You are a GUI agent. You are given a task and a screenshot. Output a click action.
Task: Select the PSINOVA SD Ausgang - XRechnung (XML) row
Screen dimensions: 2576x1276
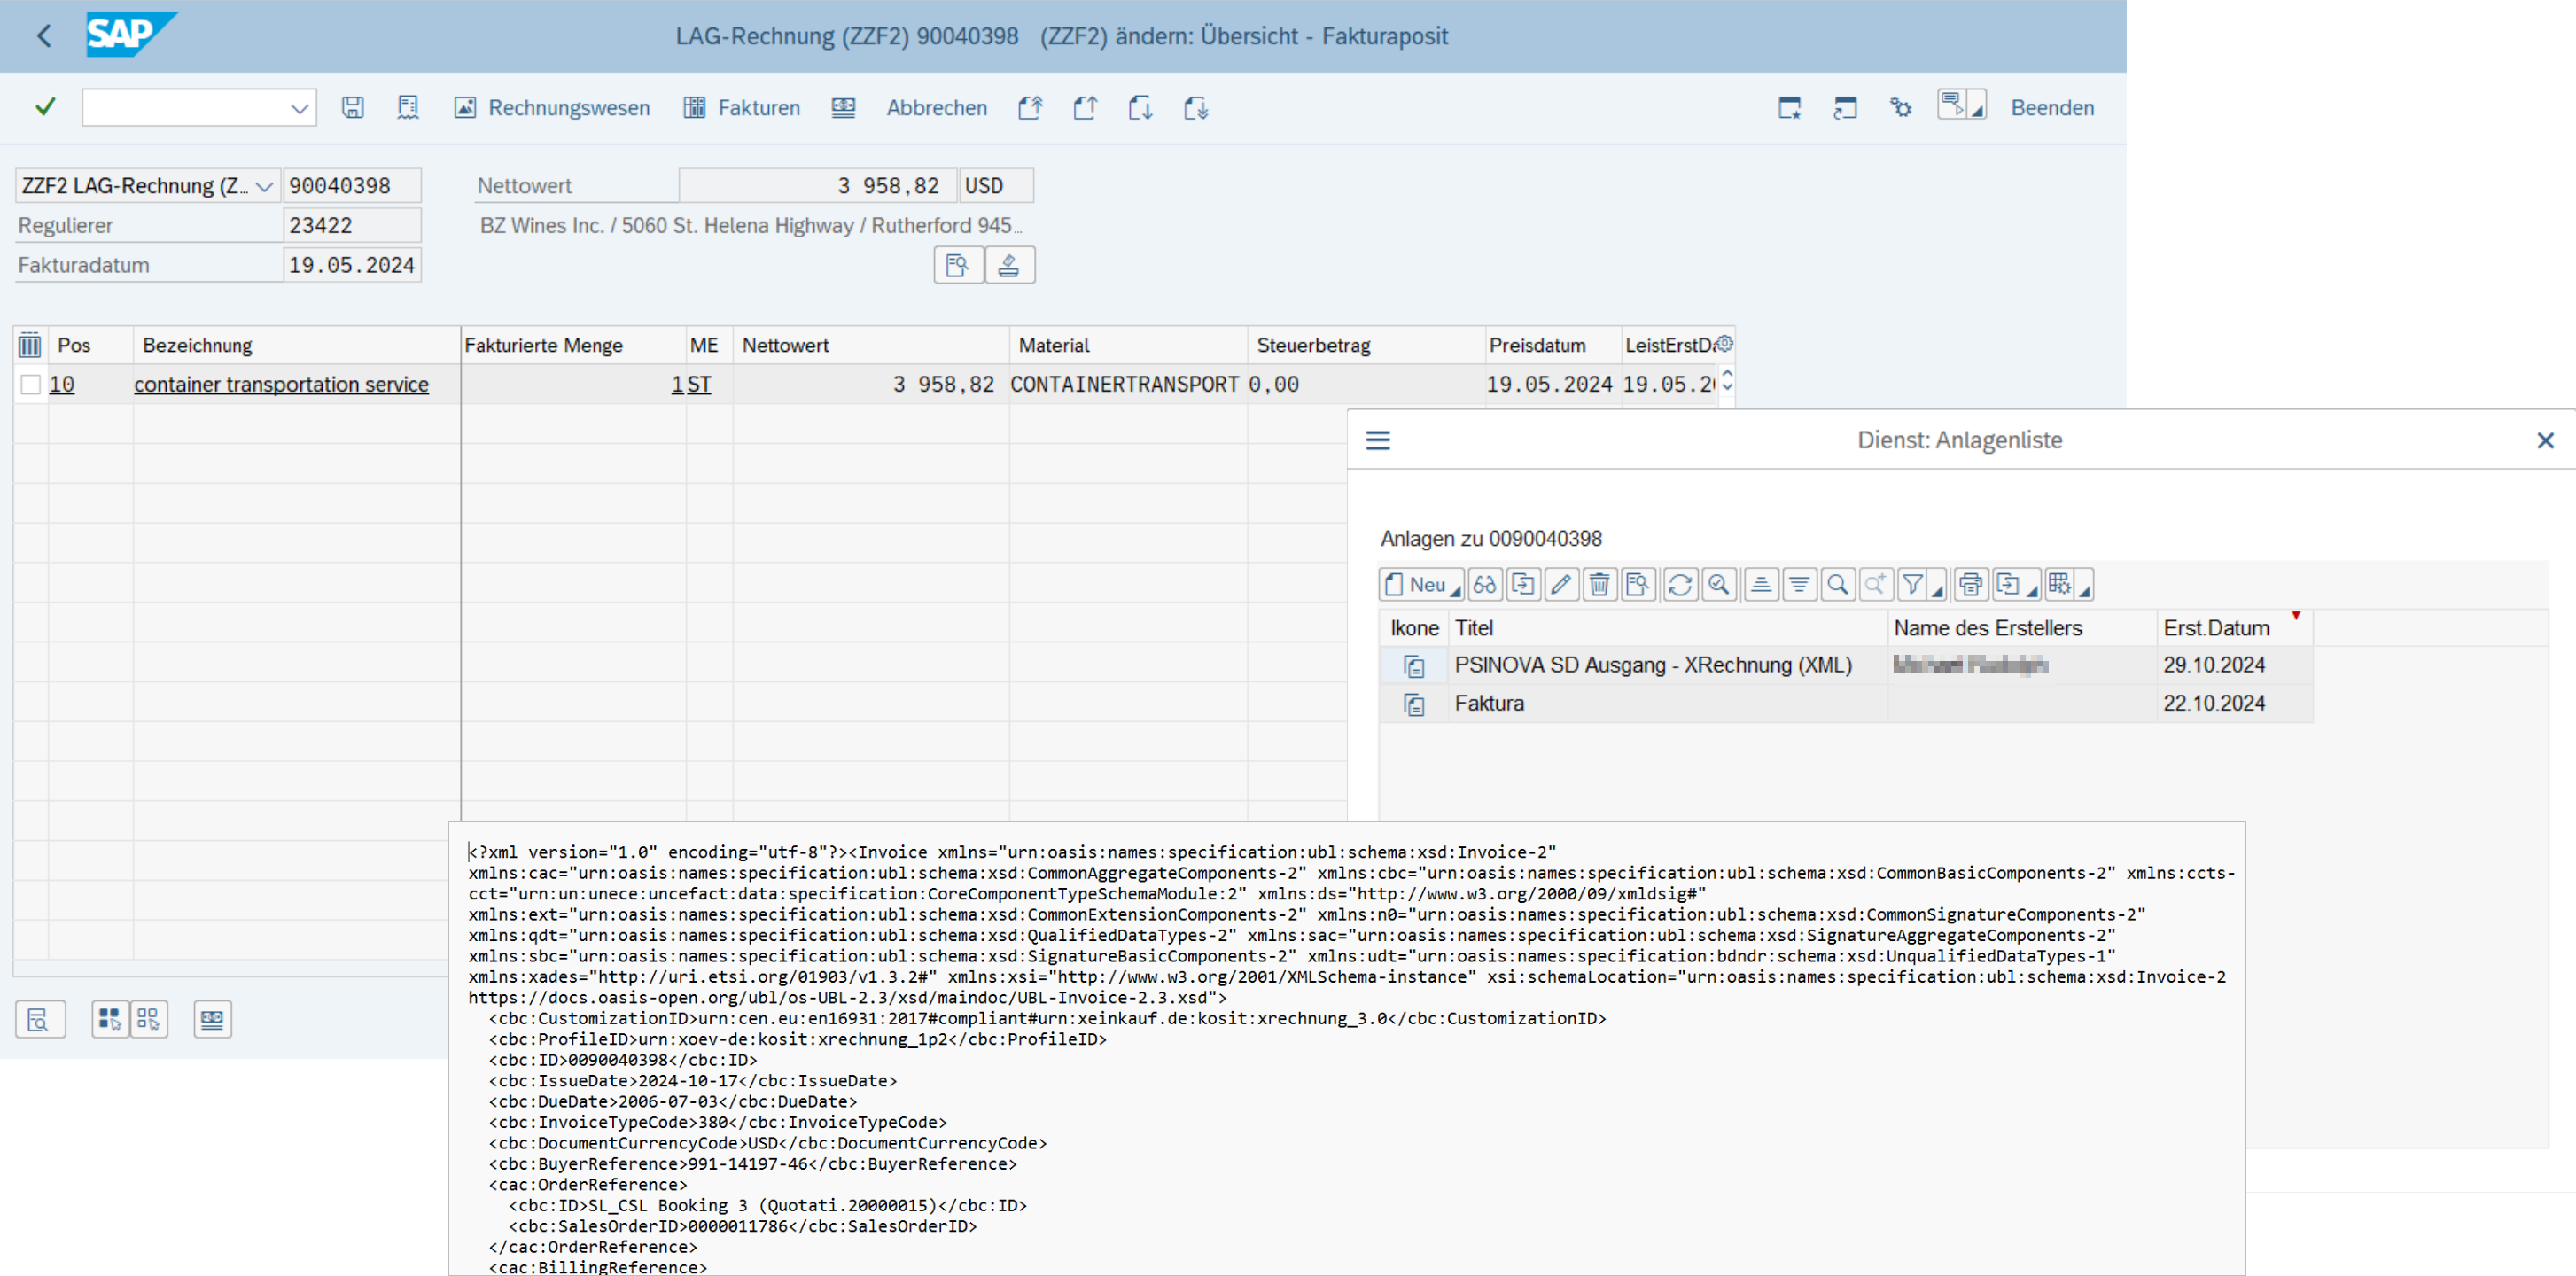pos(1846,666)
